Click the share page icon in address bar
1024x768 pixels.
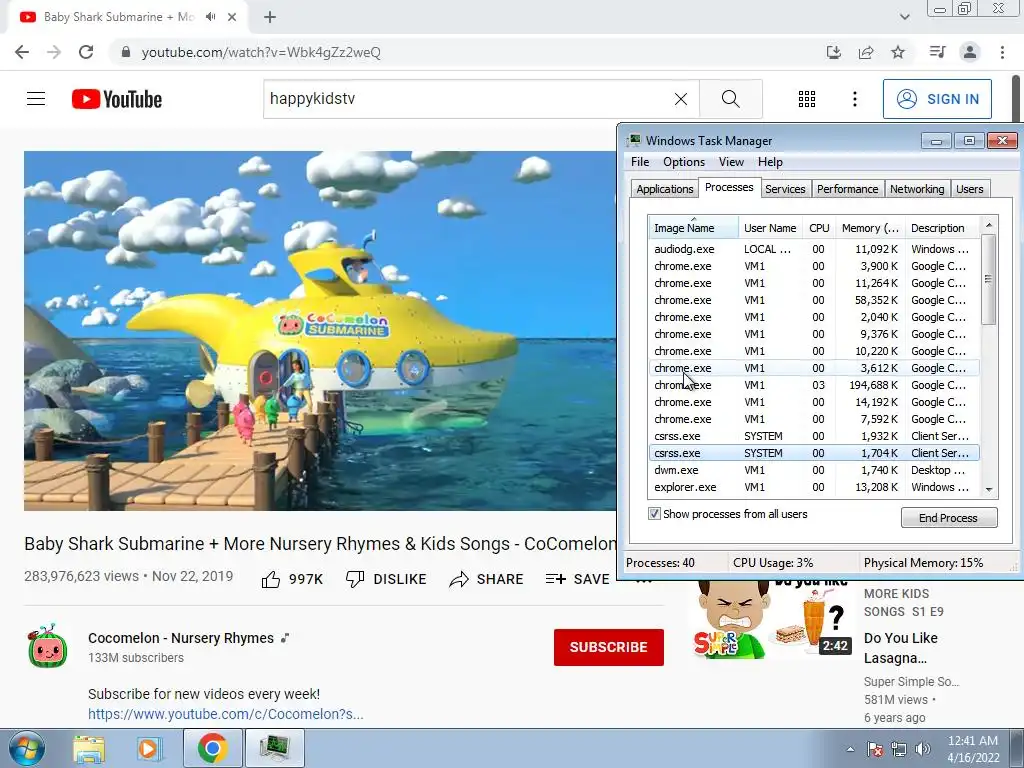pyautogui.click(x=866, y=52)
